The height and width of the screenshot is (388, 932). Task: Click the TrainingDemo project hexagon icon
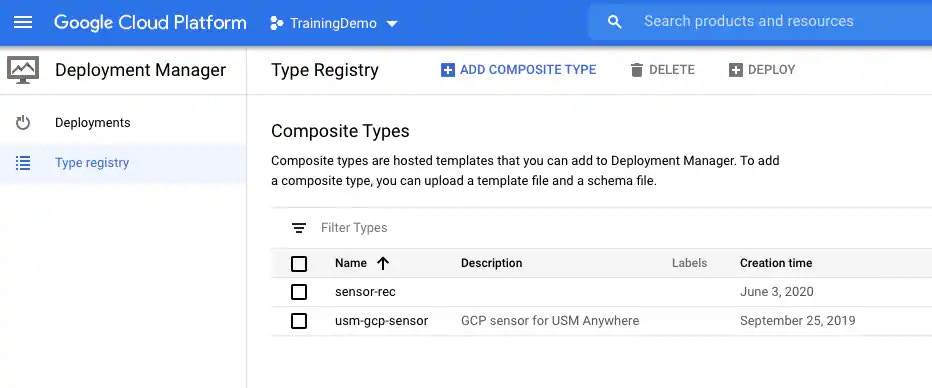(x=276, y=23)
